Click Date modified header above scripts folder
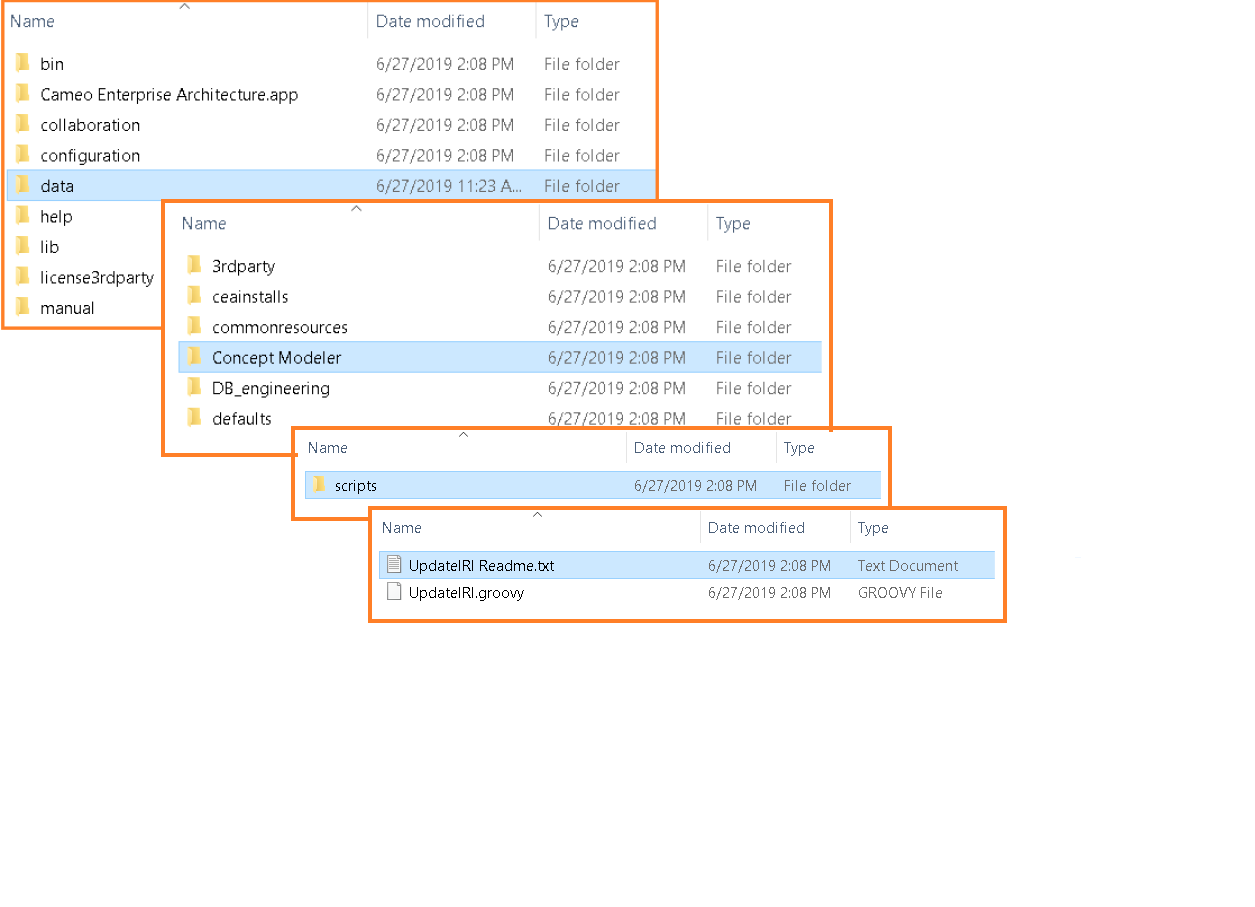Image resolution: width=1255 pixels, height=907 pixels. [x=682, y=448]
